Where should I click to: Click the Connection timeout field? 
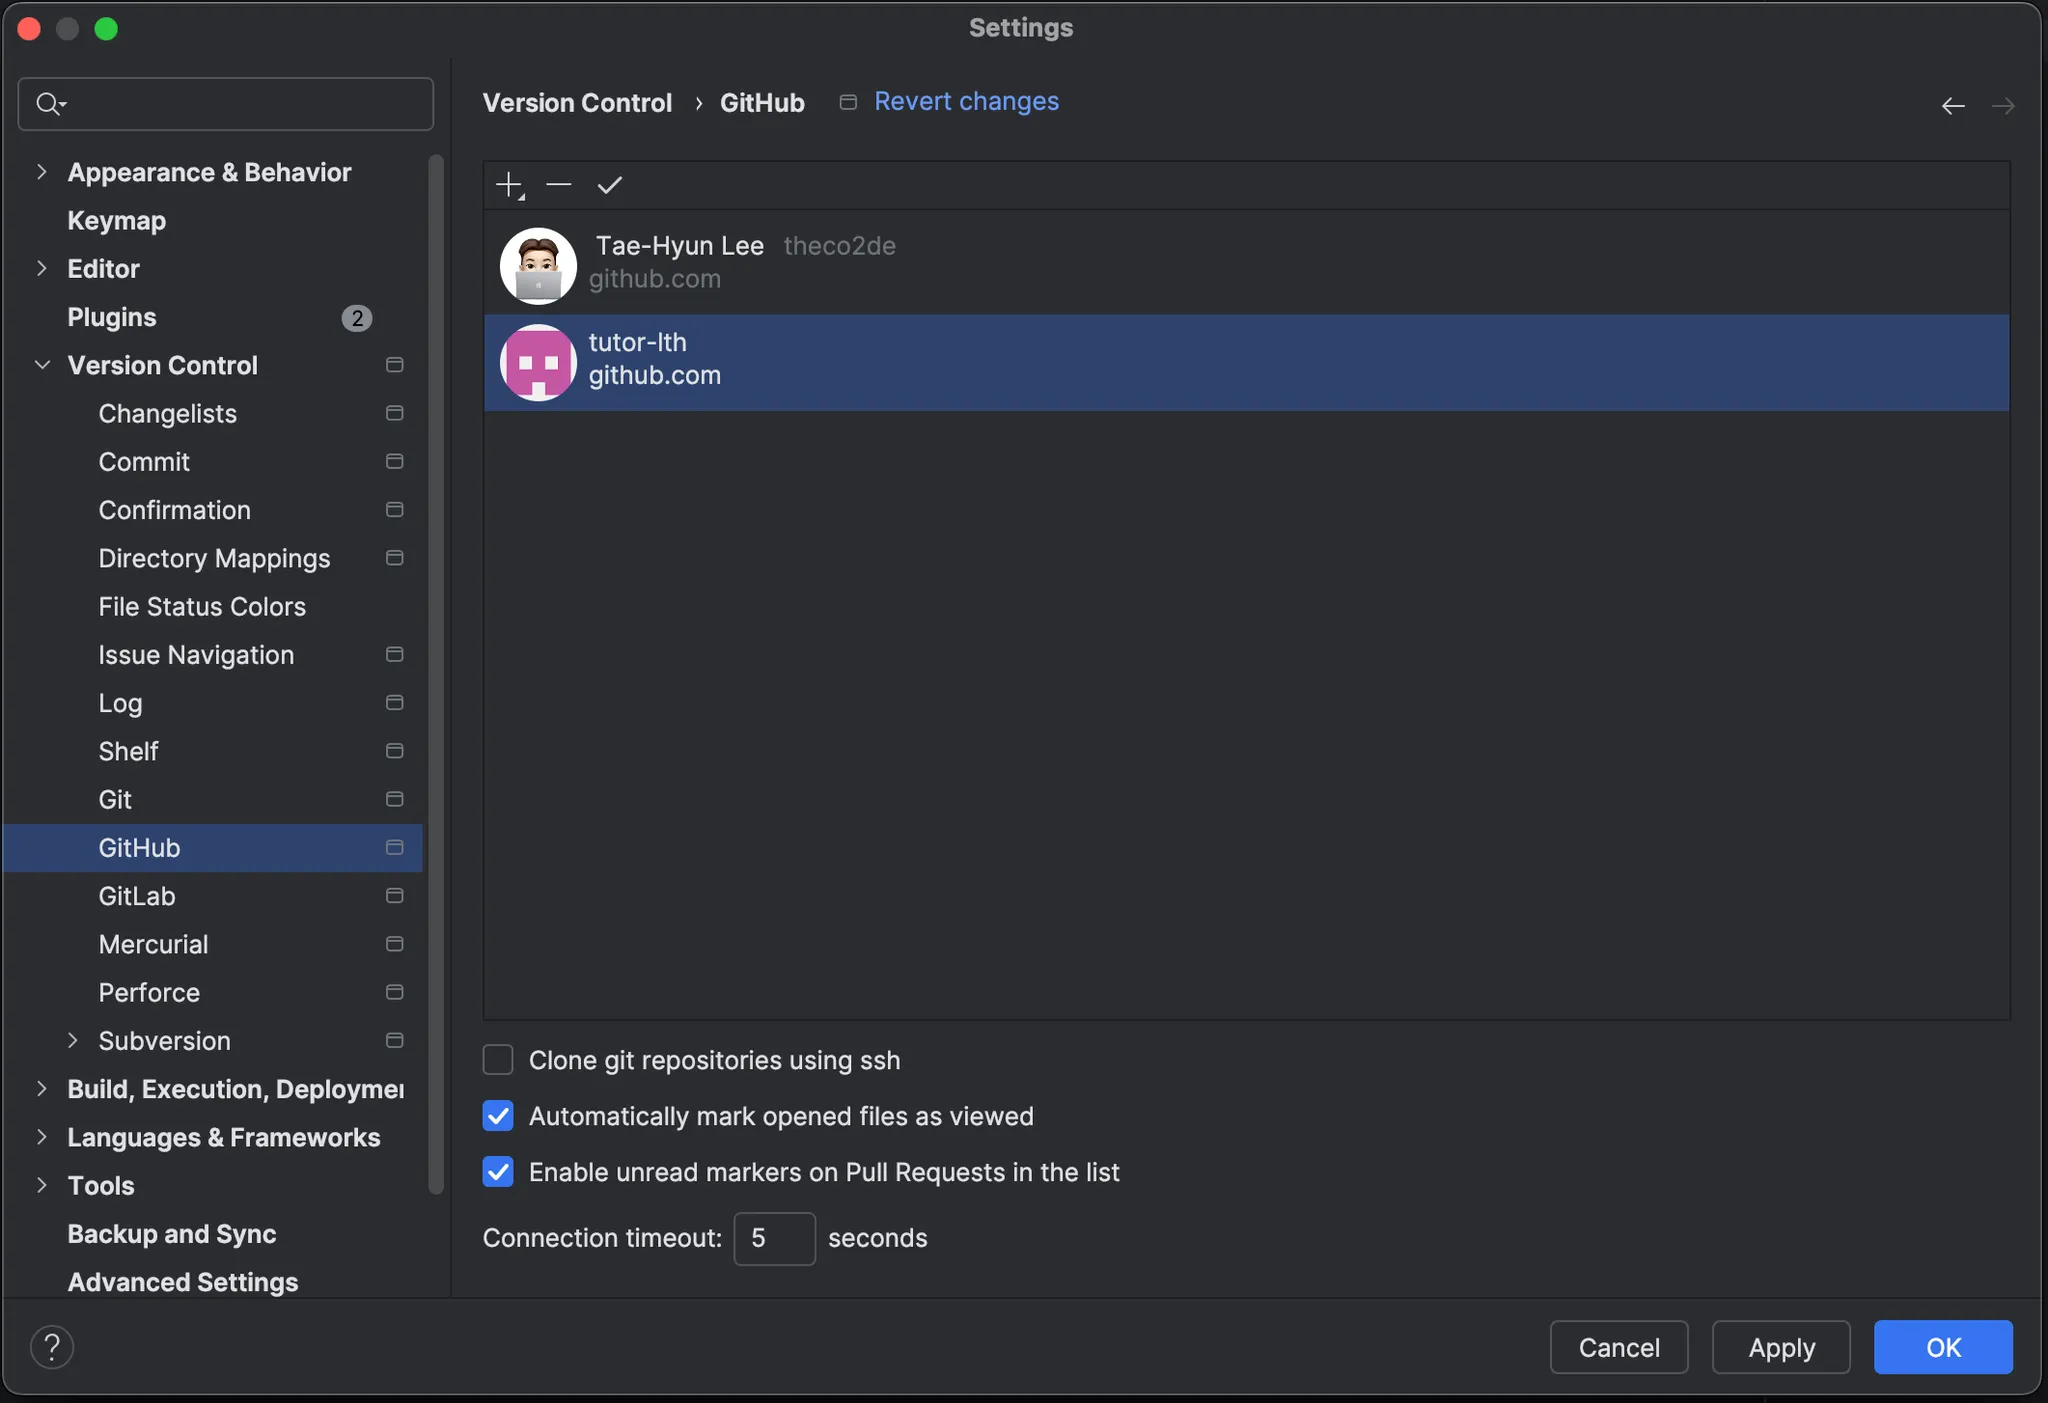coord(774,1238)
